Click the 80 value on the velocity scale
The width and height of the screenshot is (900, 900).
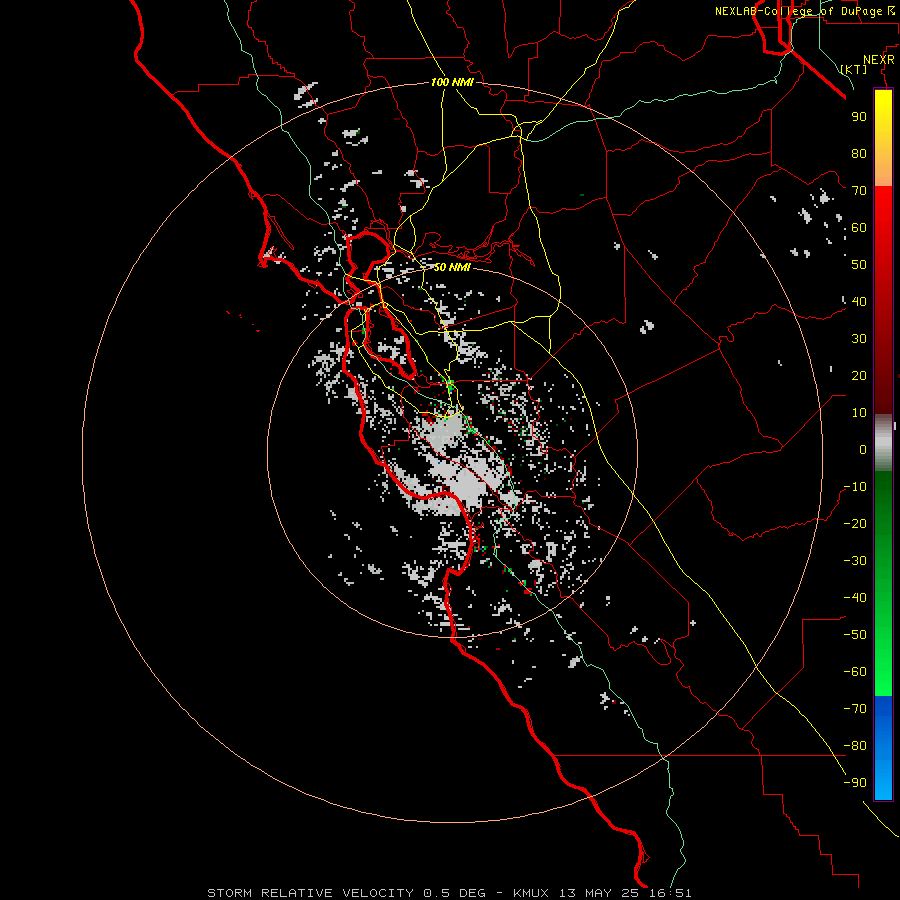[859, 153]
